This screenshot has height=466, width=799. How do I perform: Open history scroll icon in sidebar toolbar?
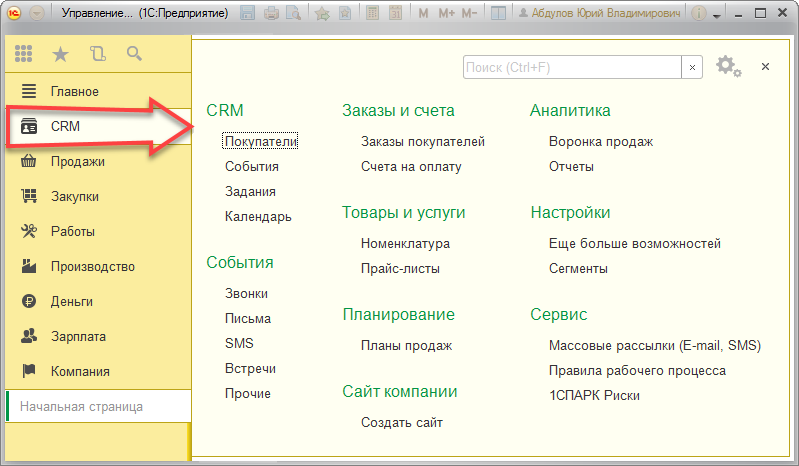click(x=98, y=53)
